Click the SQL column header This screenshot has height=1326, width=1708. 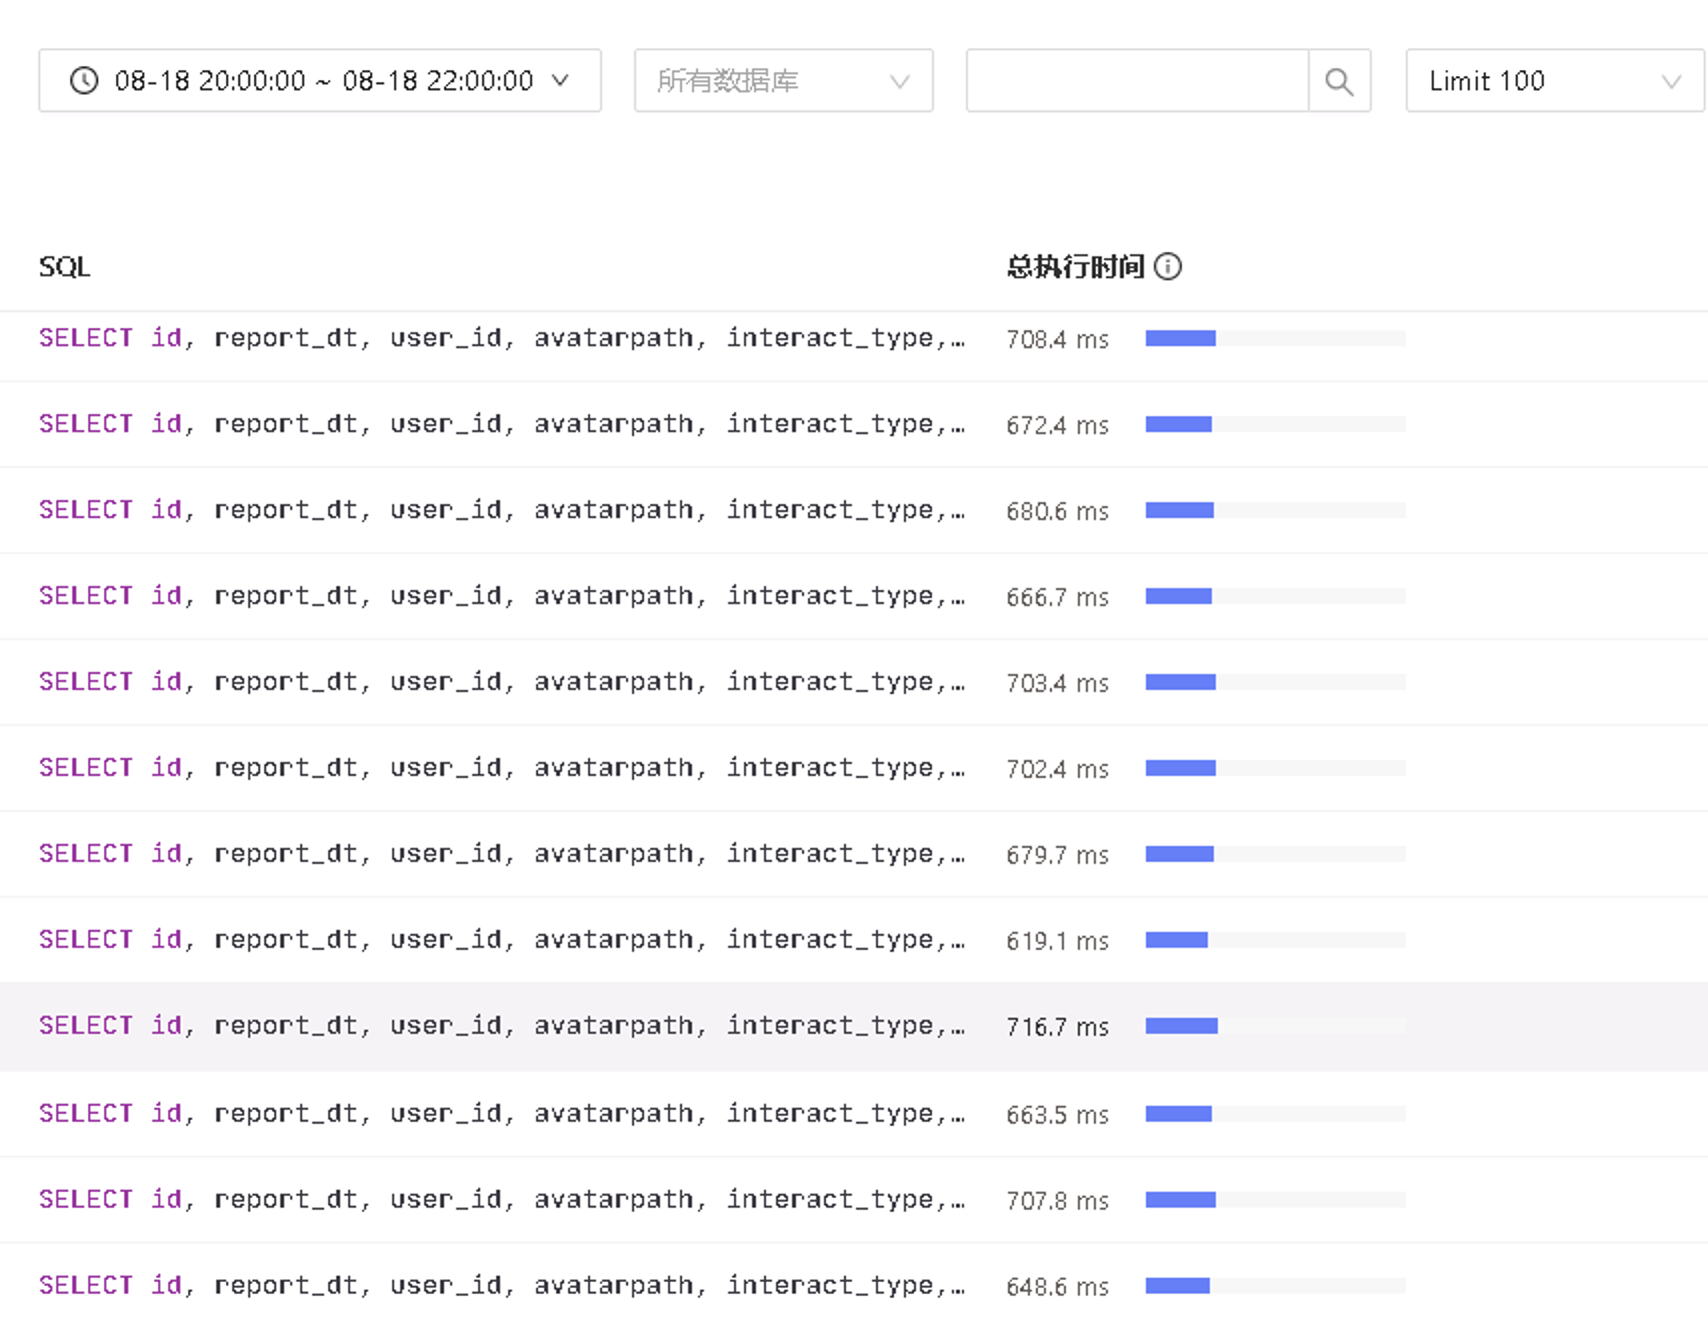pyautogui.click(x=64, y=266)
